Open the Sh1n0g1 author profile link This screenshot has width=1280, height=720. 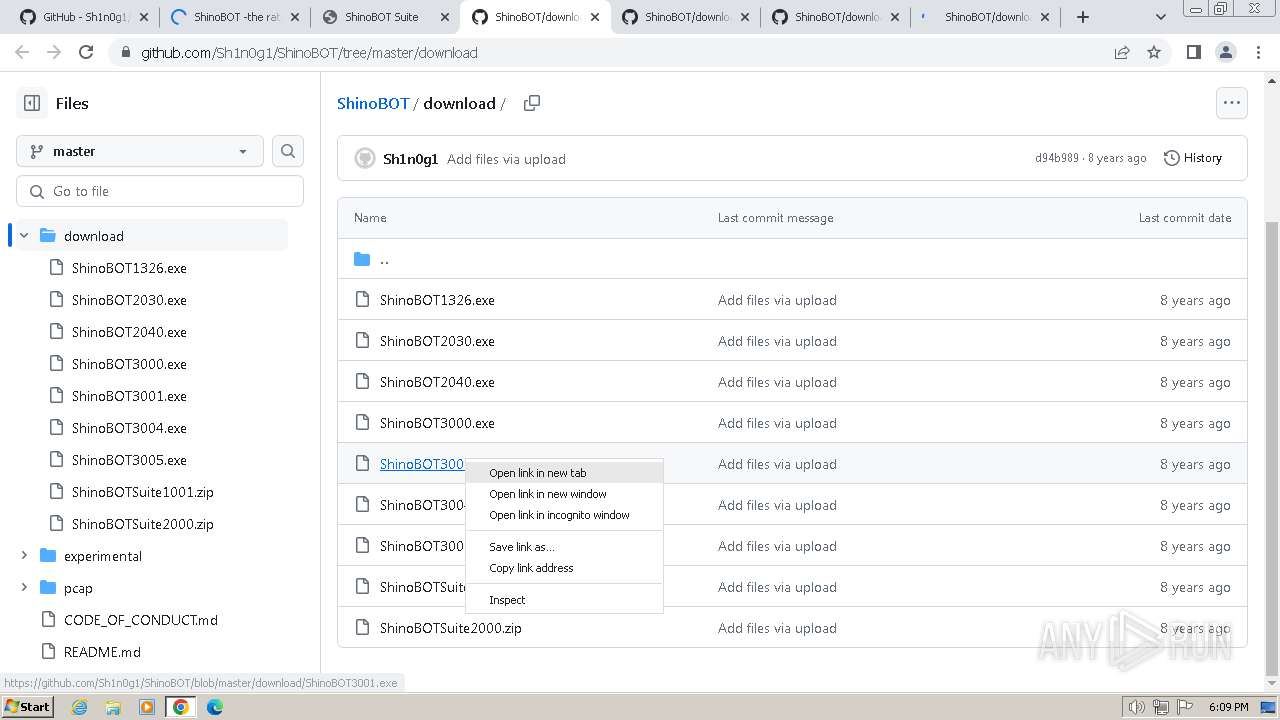pos(410,159)
